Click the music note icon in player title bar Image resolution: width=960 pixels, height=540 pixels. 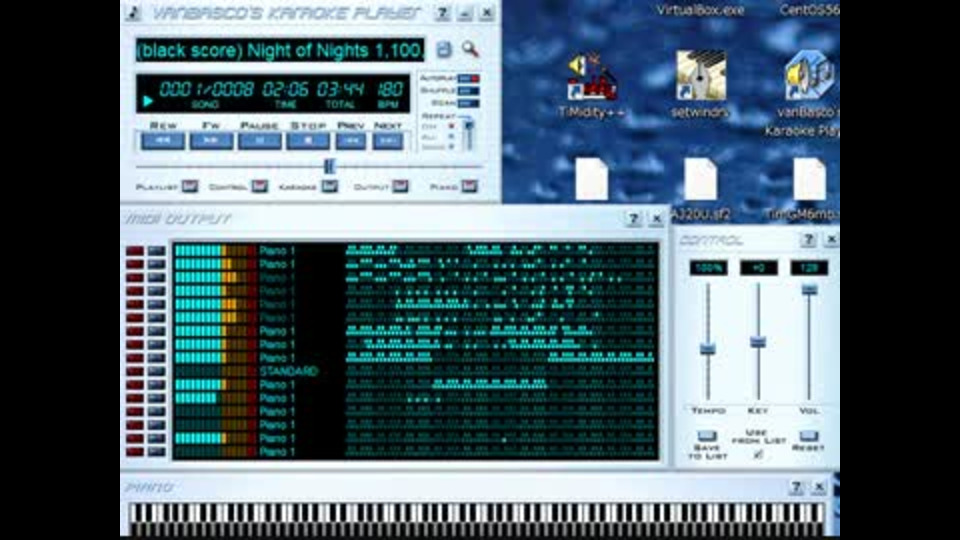point(133,12)
